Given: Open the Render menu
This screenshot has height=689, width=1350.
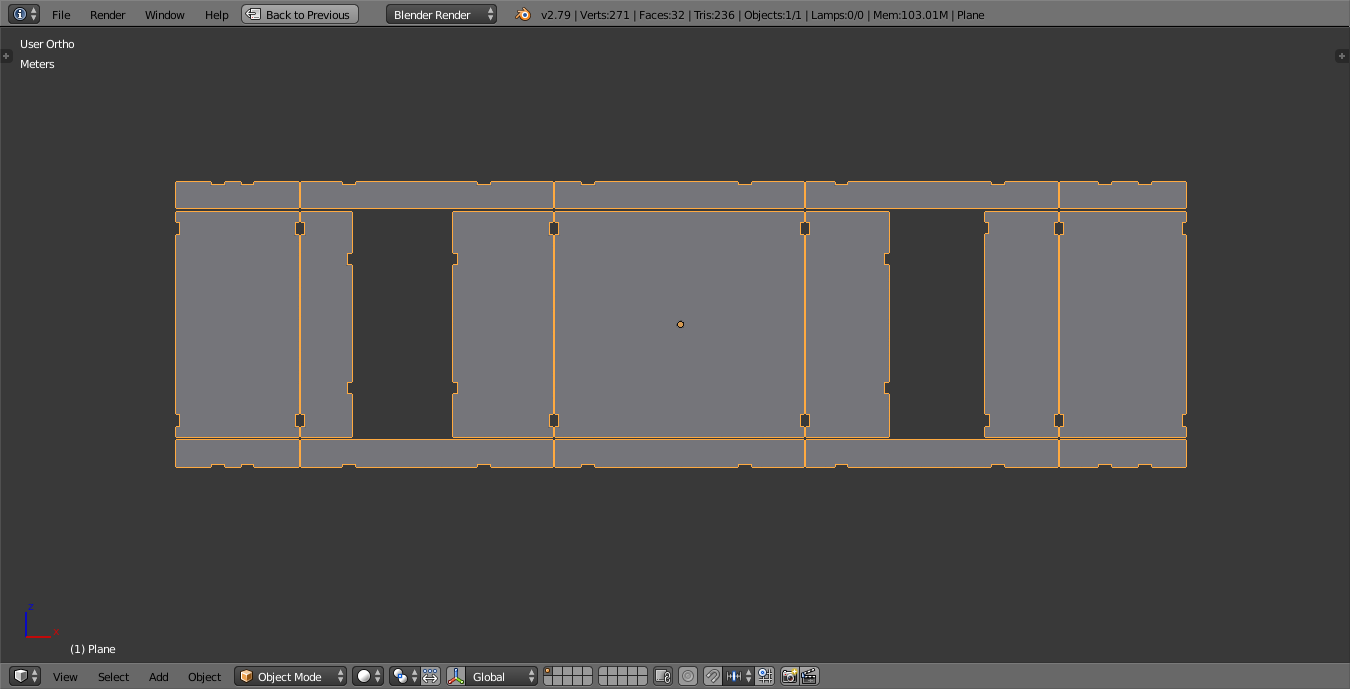Looking at the screenshot, I should 108,15.
